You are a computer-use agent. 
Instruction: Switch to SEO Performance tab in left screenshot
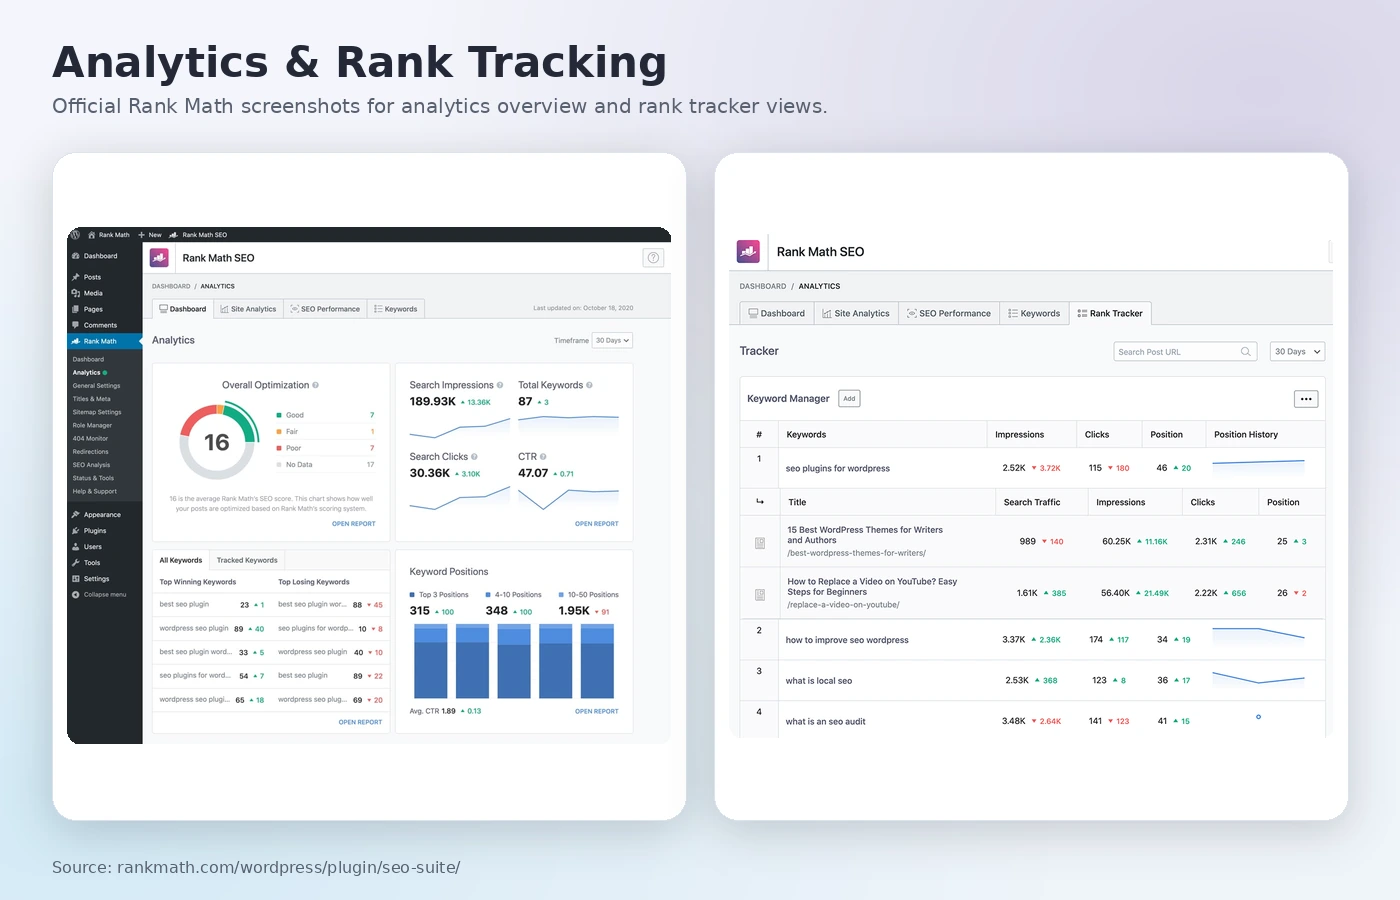click(325, 309)
